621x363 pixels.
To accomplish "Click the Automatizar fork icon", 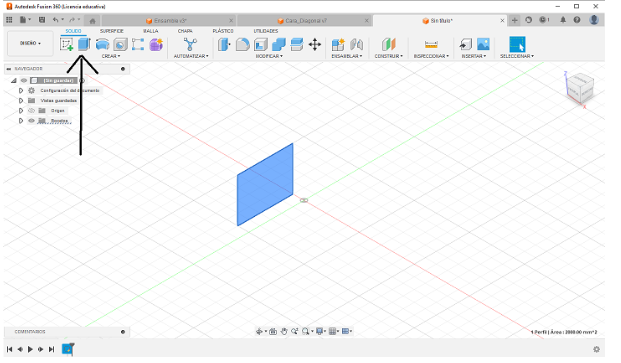I will tap(190, 44).
